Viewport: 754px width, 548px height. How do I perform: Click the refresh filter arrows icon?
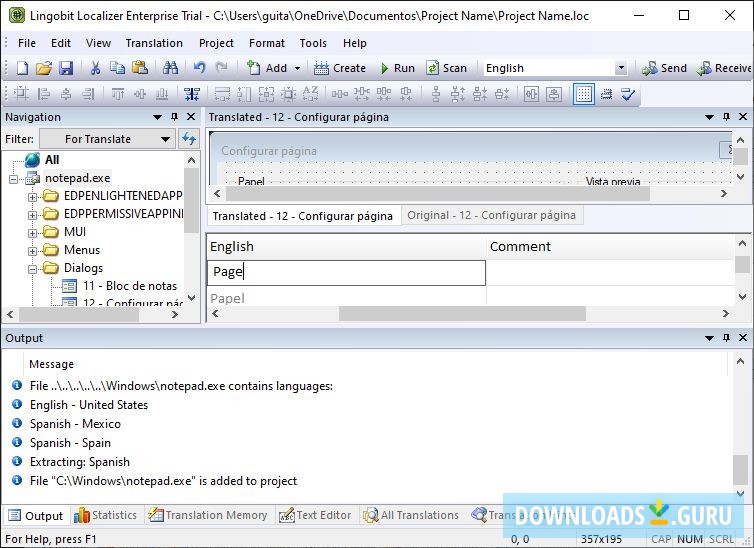188,139
